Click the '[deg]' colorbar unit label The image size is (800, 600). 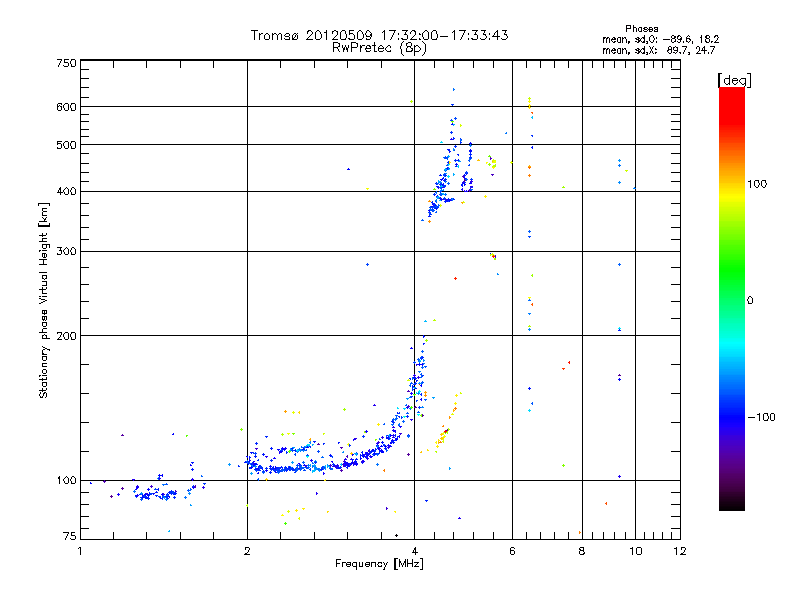734,80
